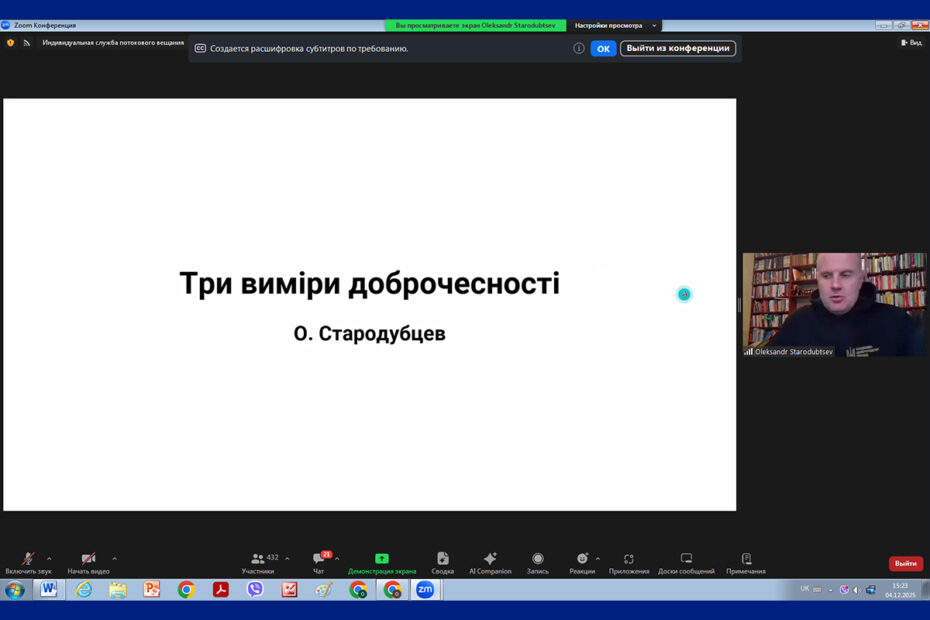
Task: Open the Реакции reactions picker
Action: [582, 560]
